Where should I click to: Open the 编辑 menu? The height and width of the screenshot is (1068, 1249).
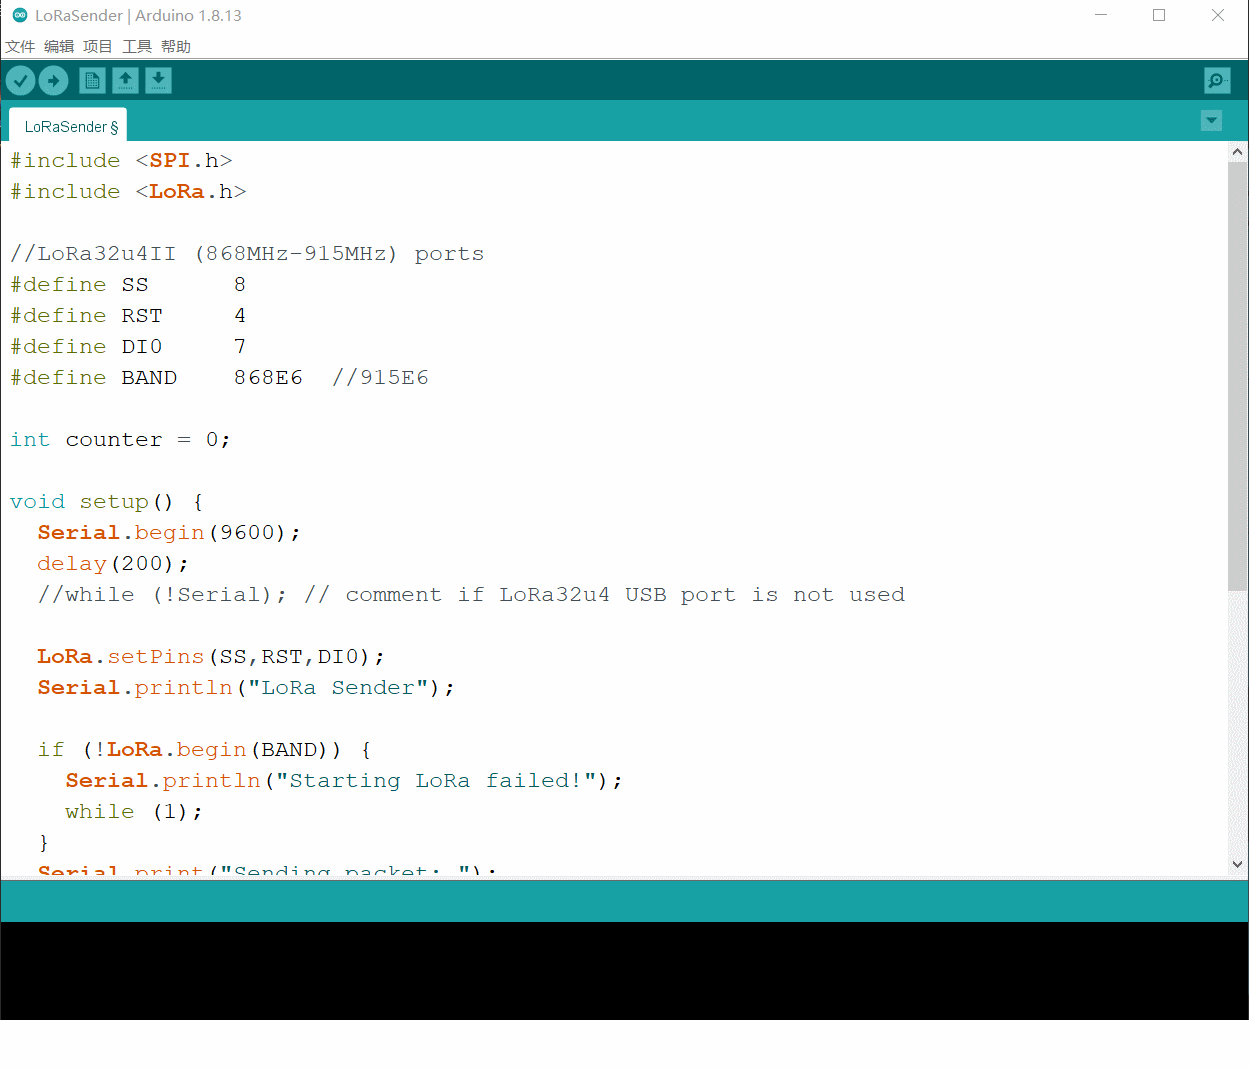tap(59, 46)
